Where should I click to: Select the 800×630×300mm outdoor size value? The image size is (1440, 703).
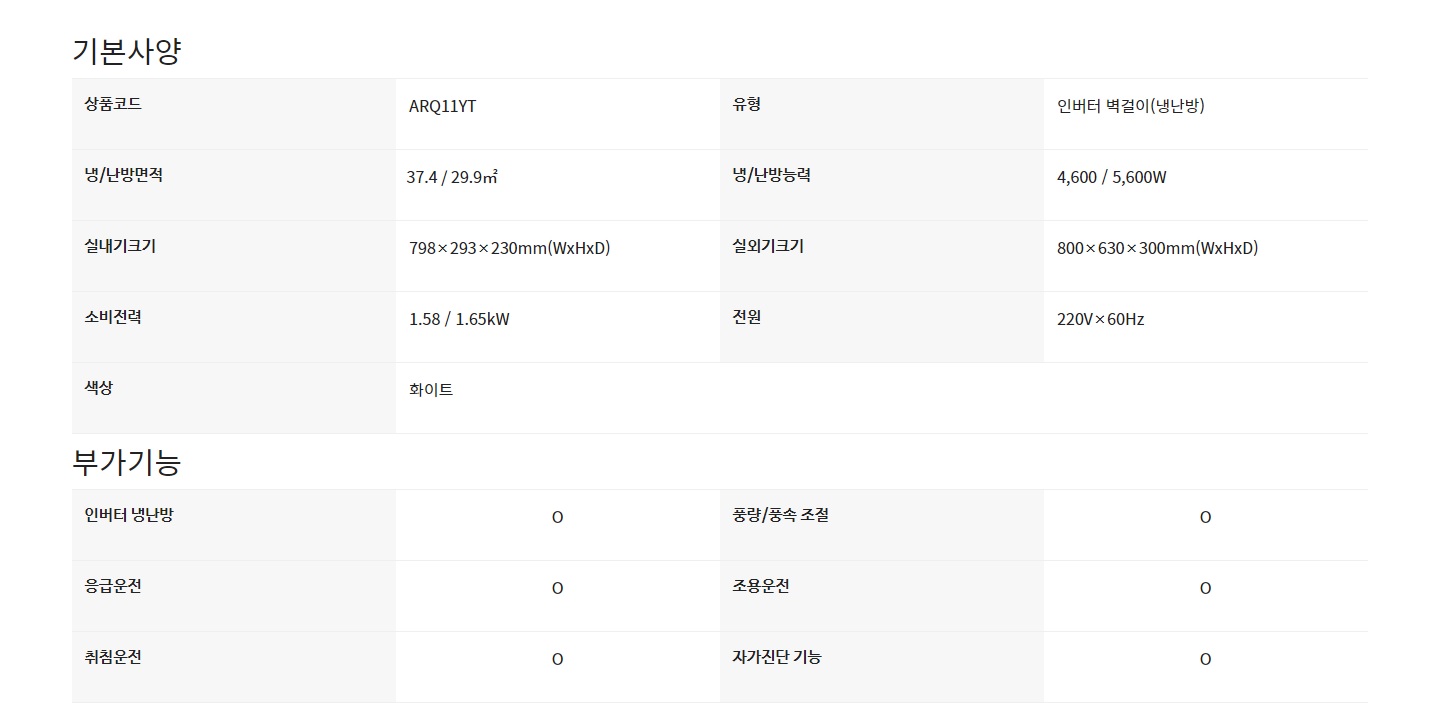coord(1157,248)
